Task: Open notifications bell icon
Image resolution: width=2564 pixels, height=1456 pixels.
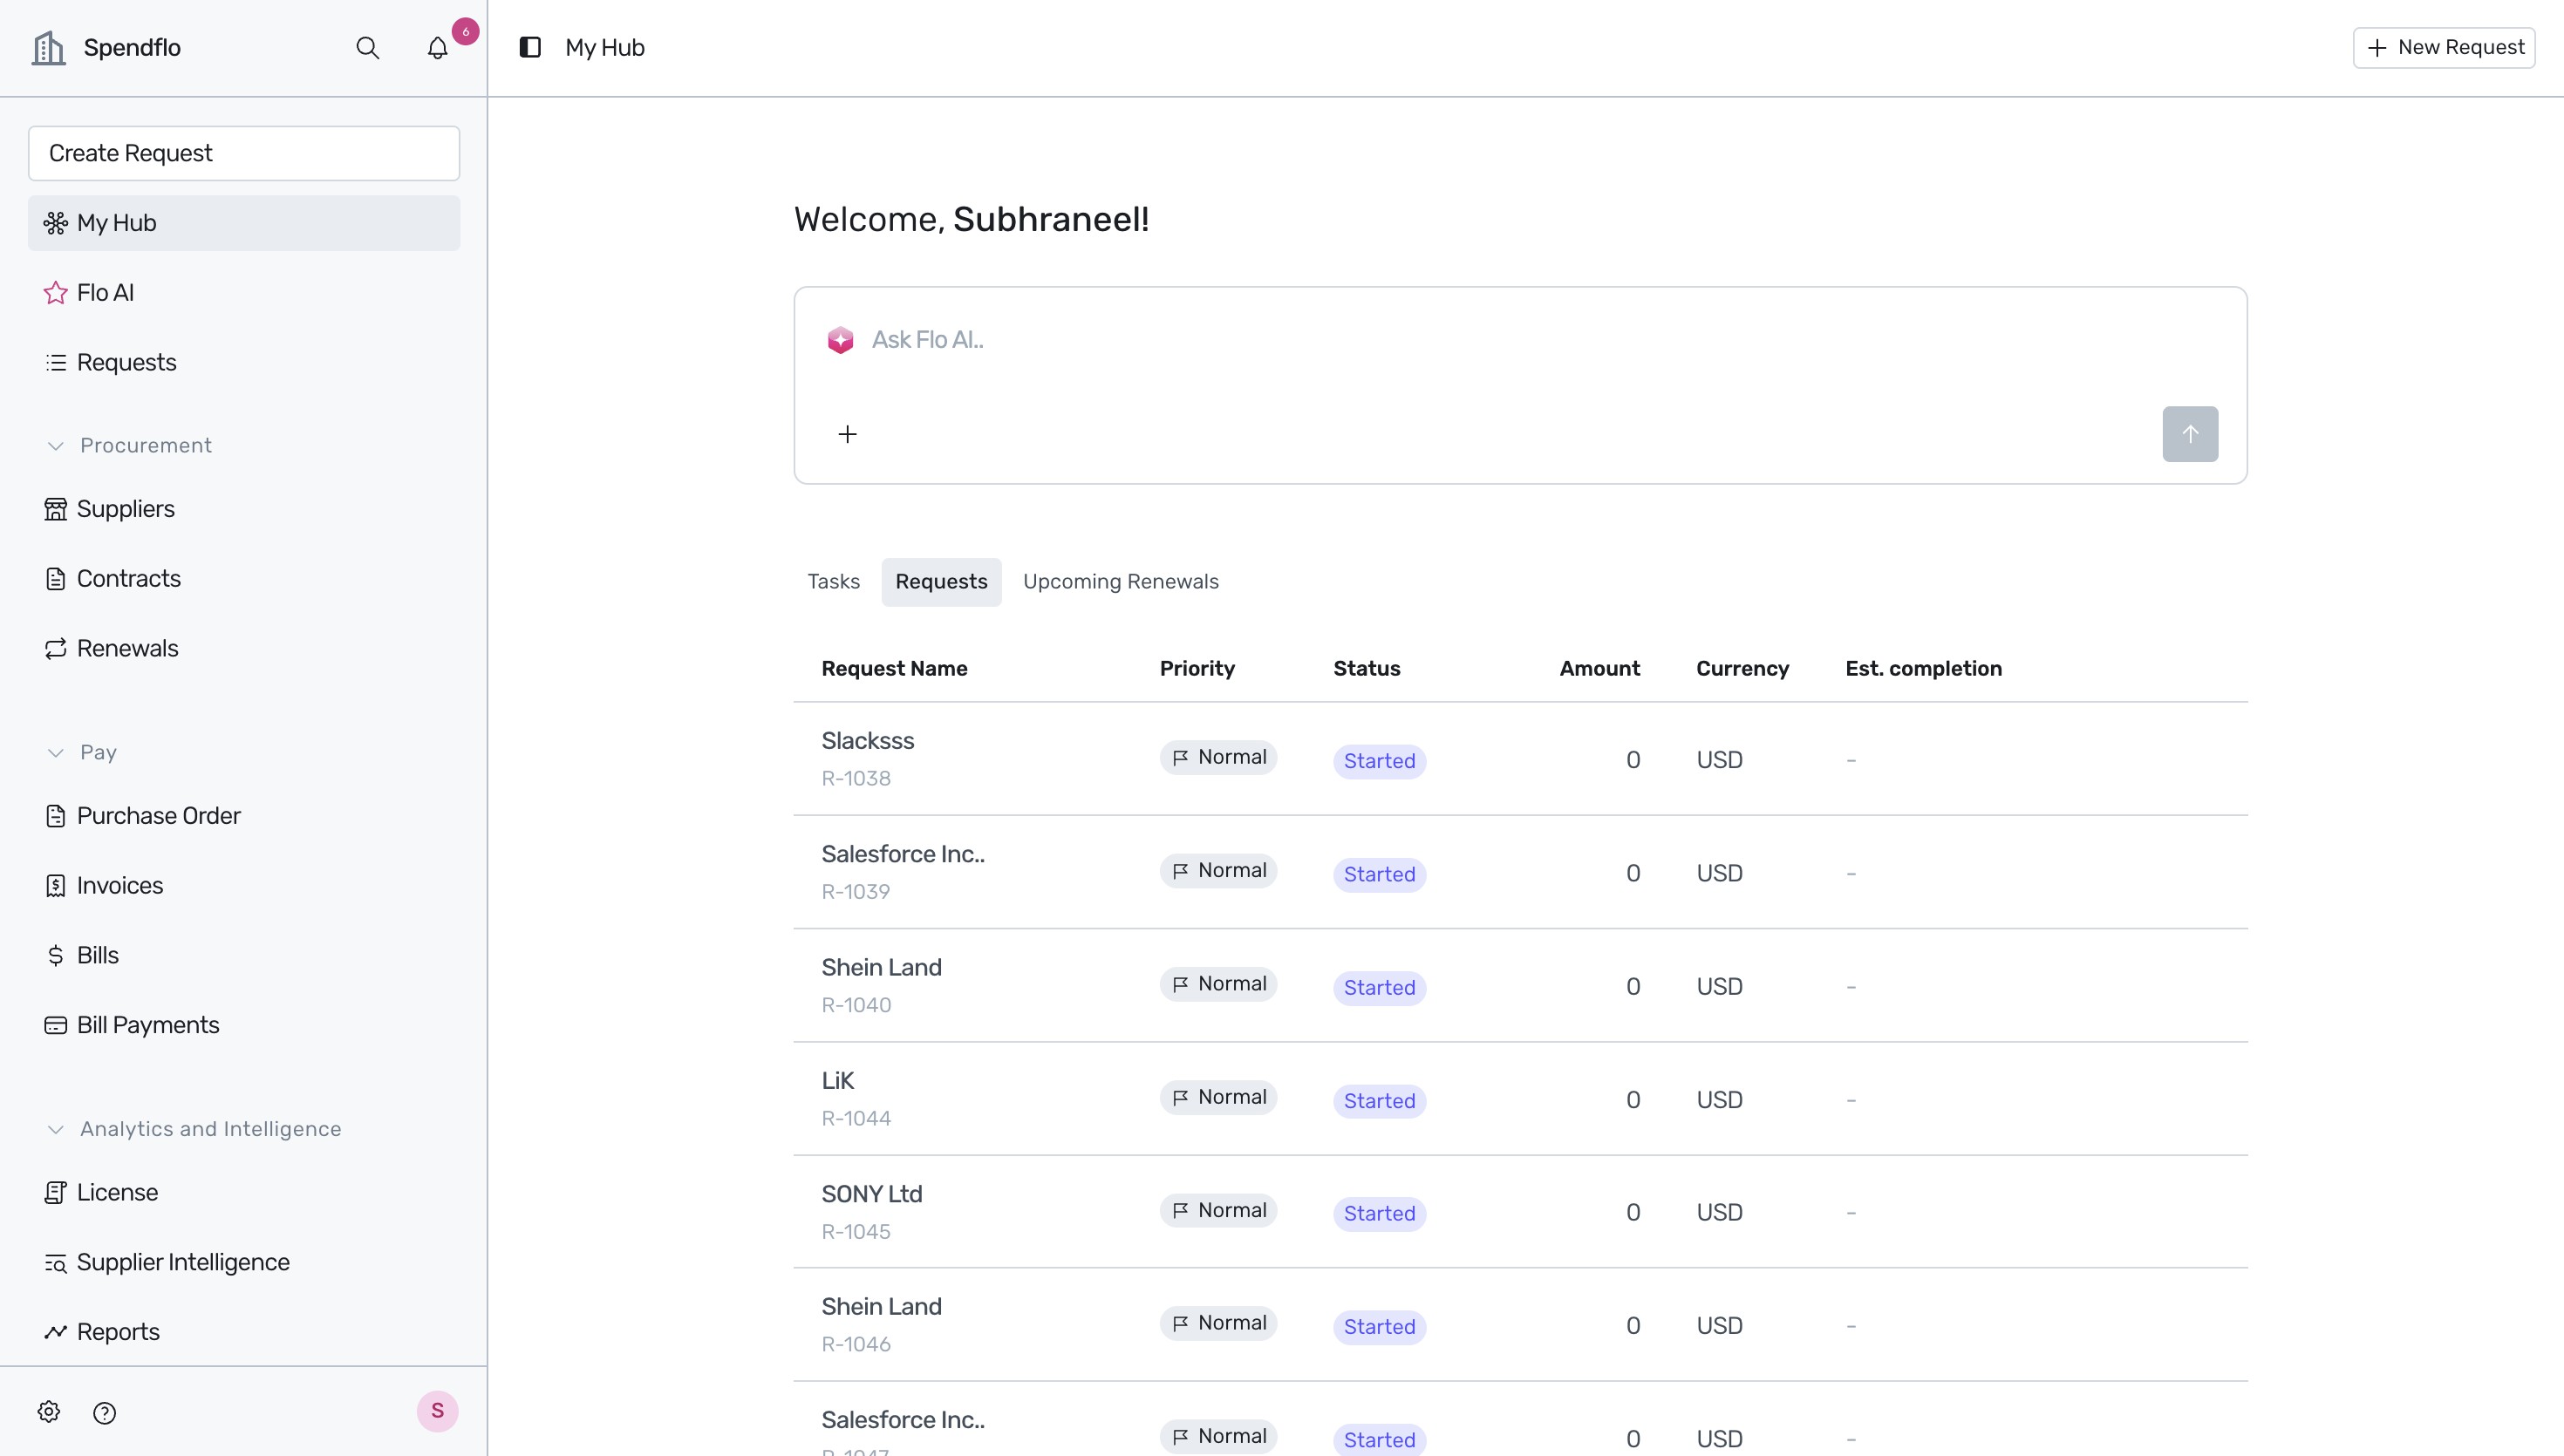Action: point(437,48)
